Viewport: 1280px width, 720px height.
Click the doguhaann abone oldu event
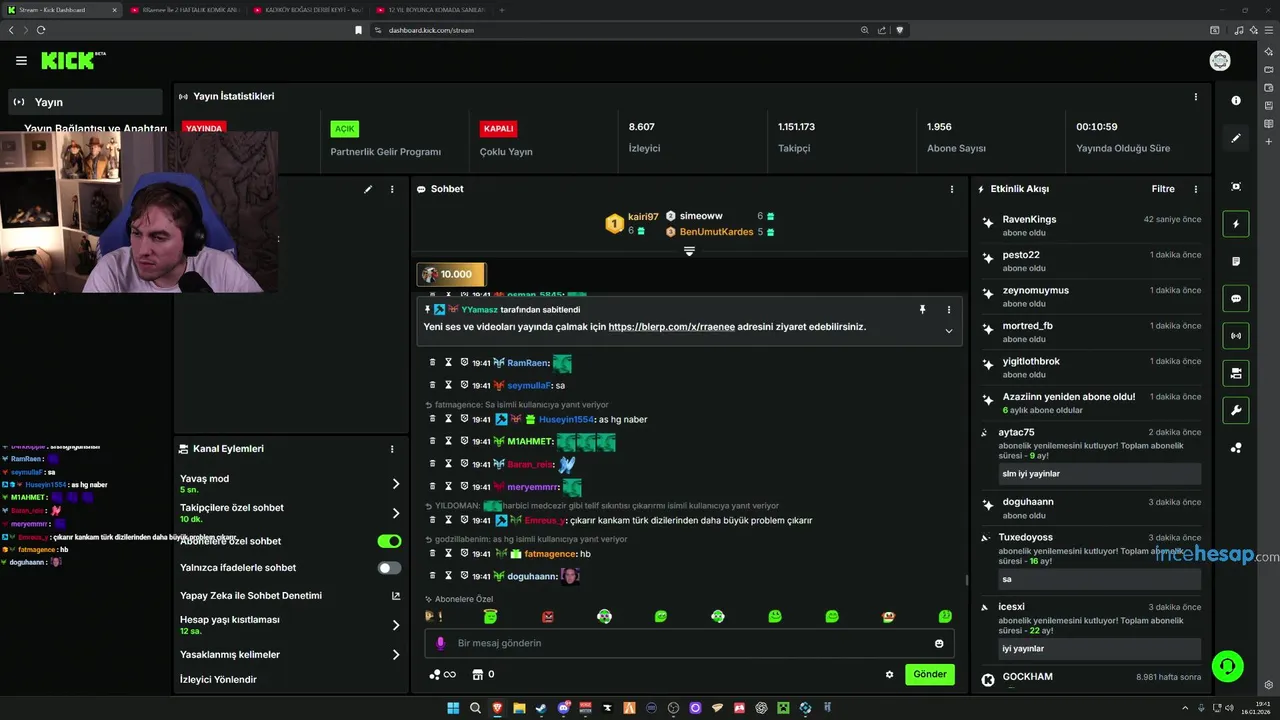(1092, 508)
